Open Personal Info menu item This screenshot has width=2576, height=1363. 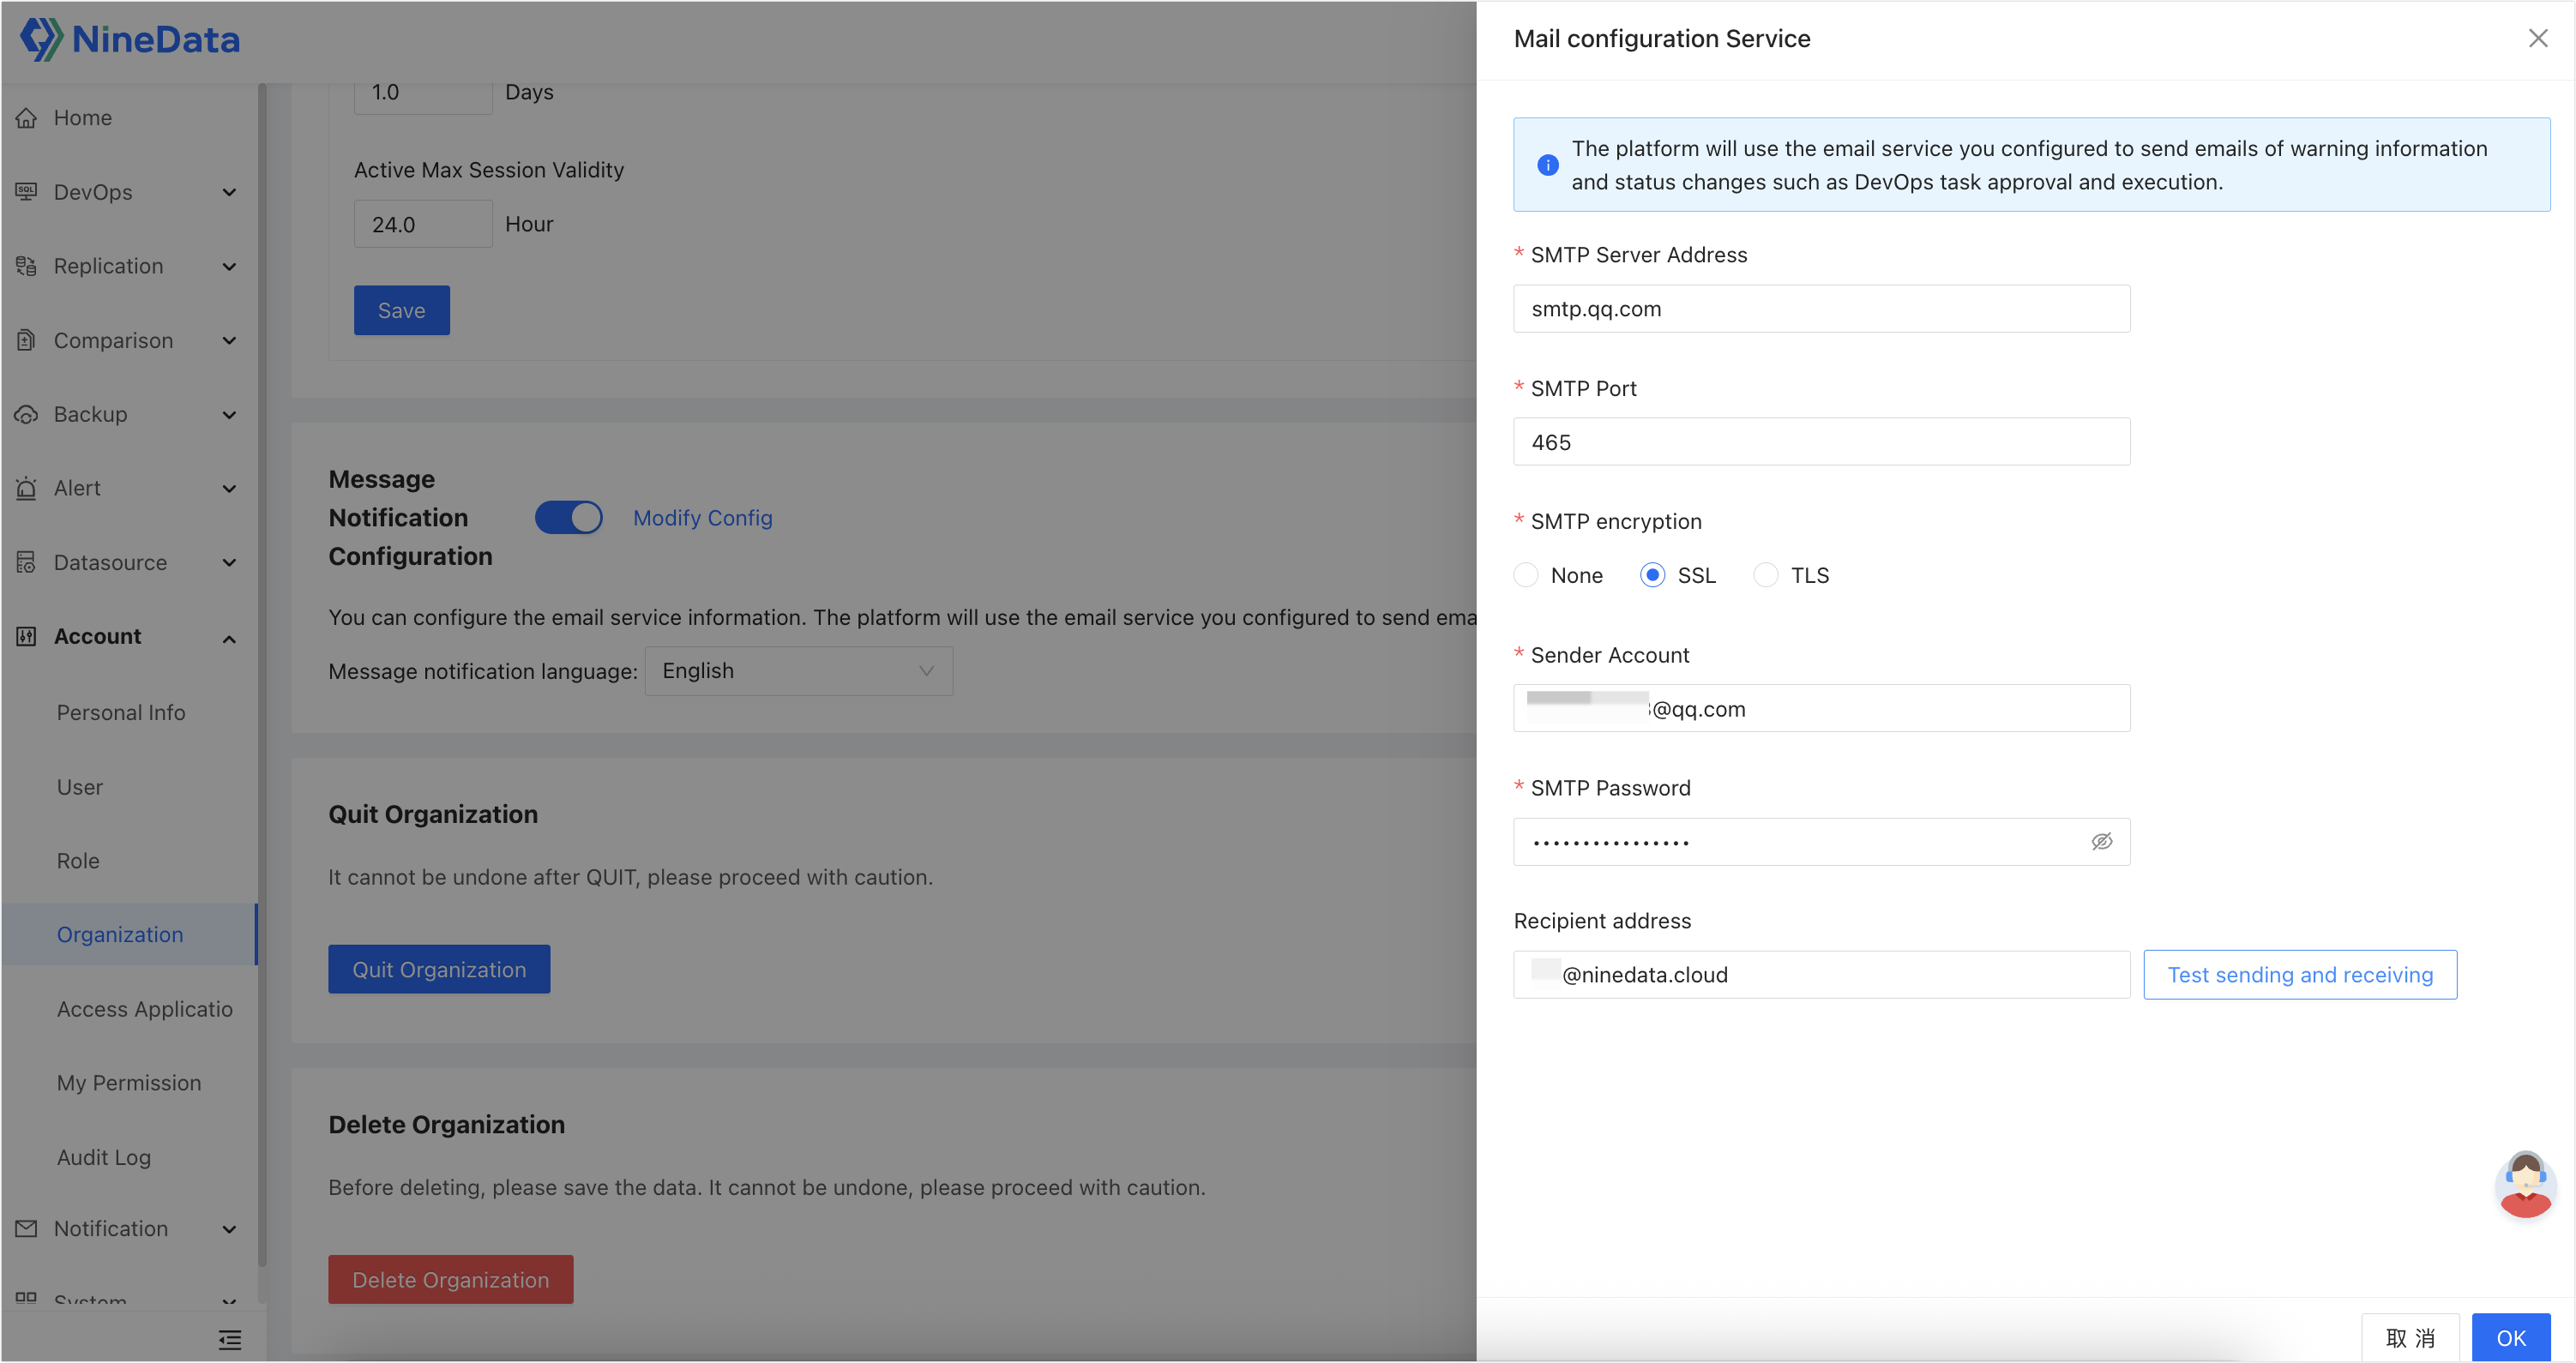point(121,713)
